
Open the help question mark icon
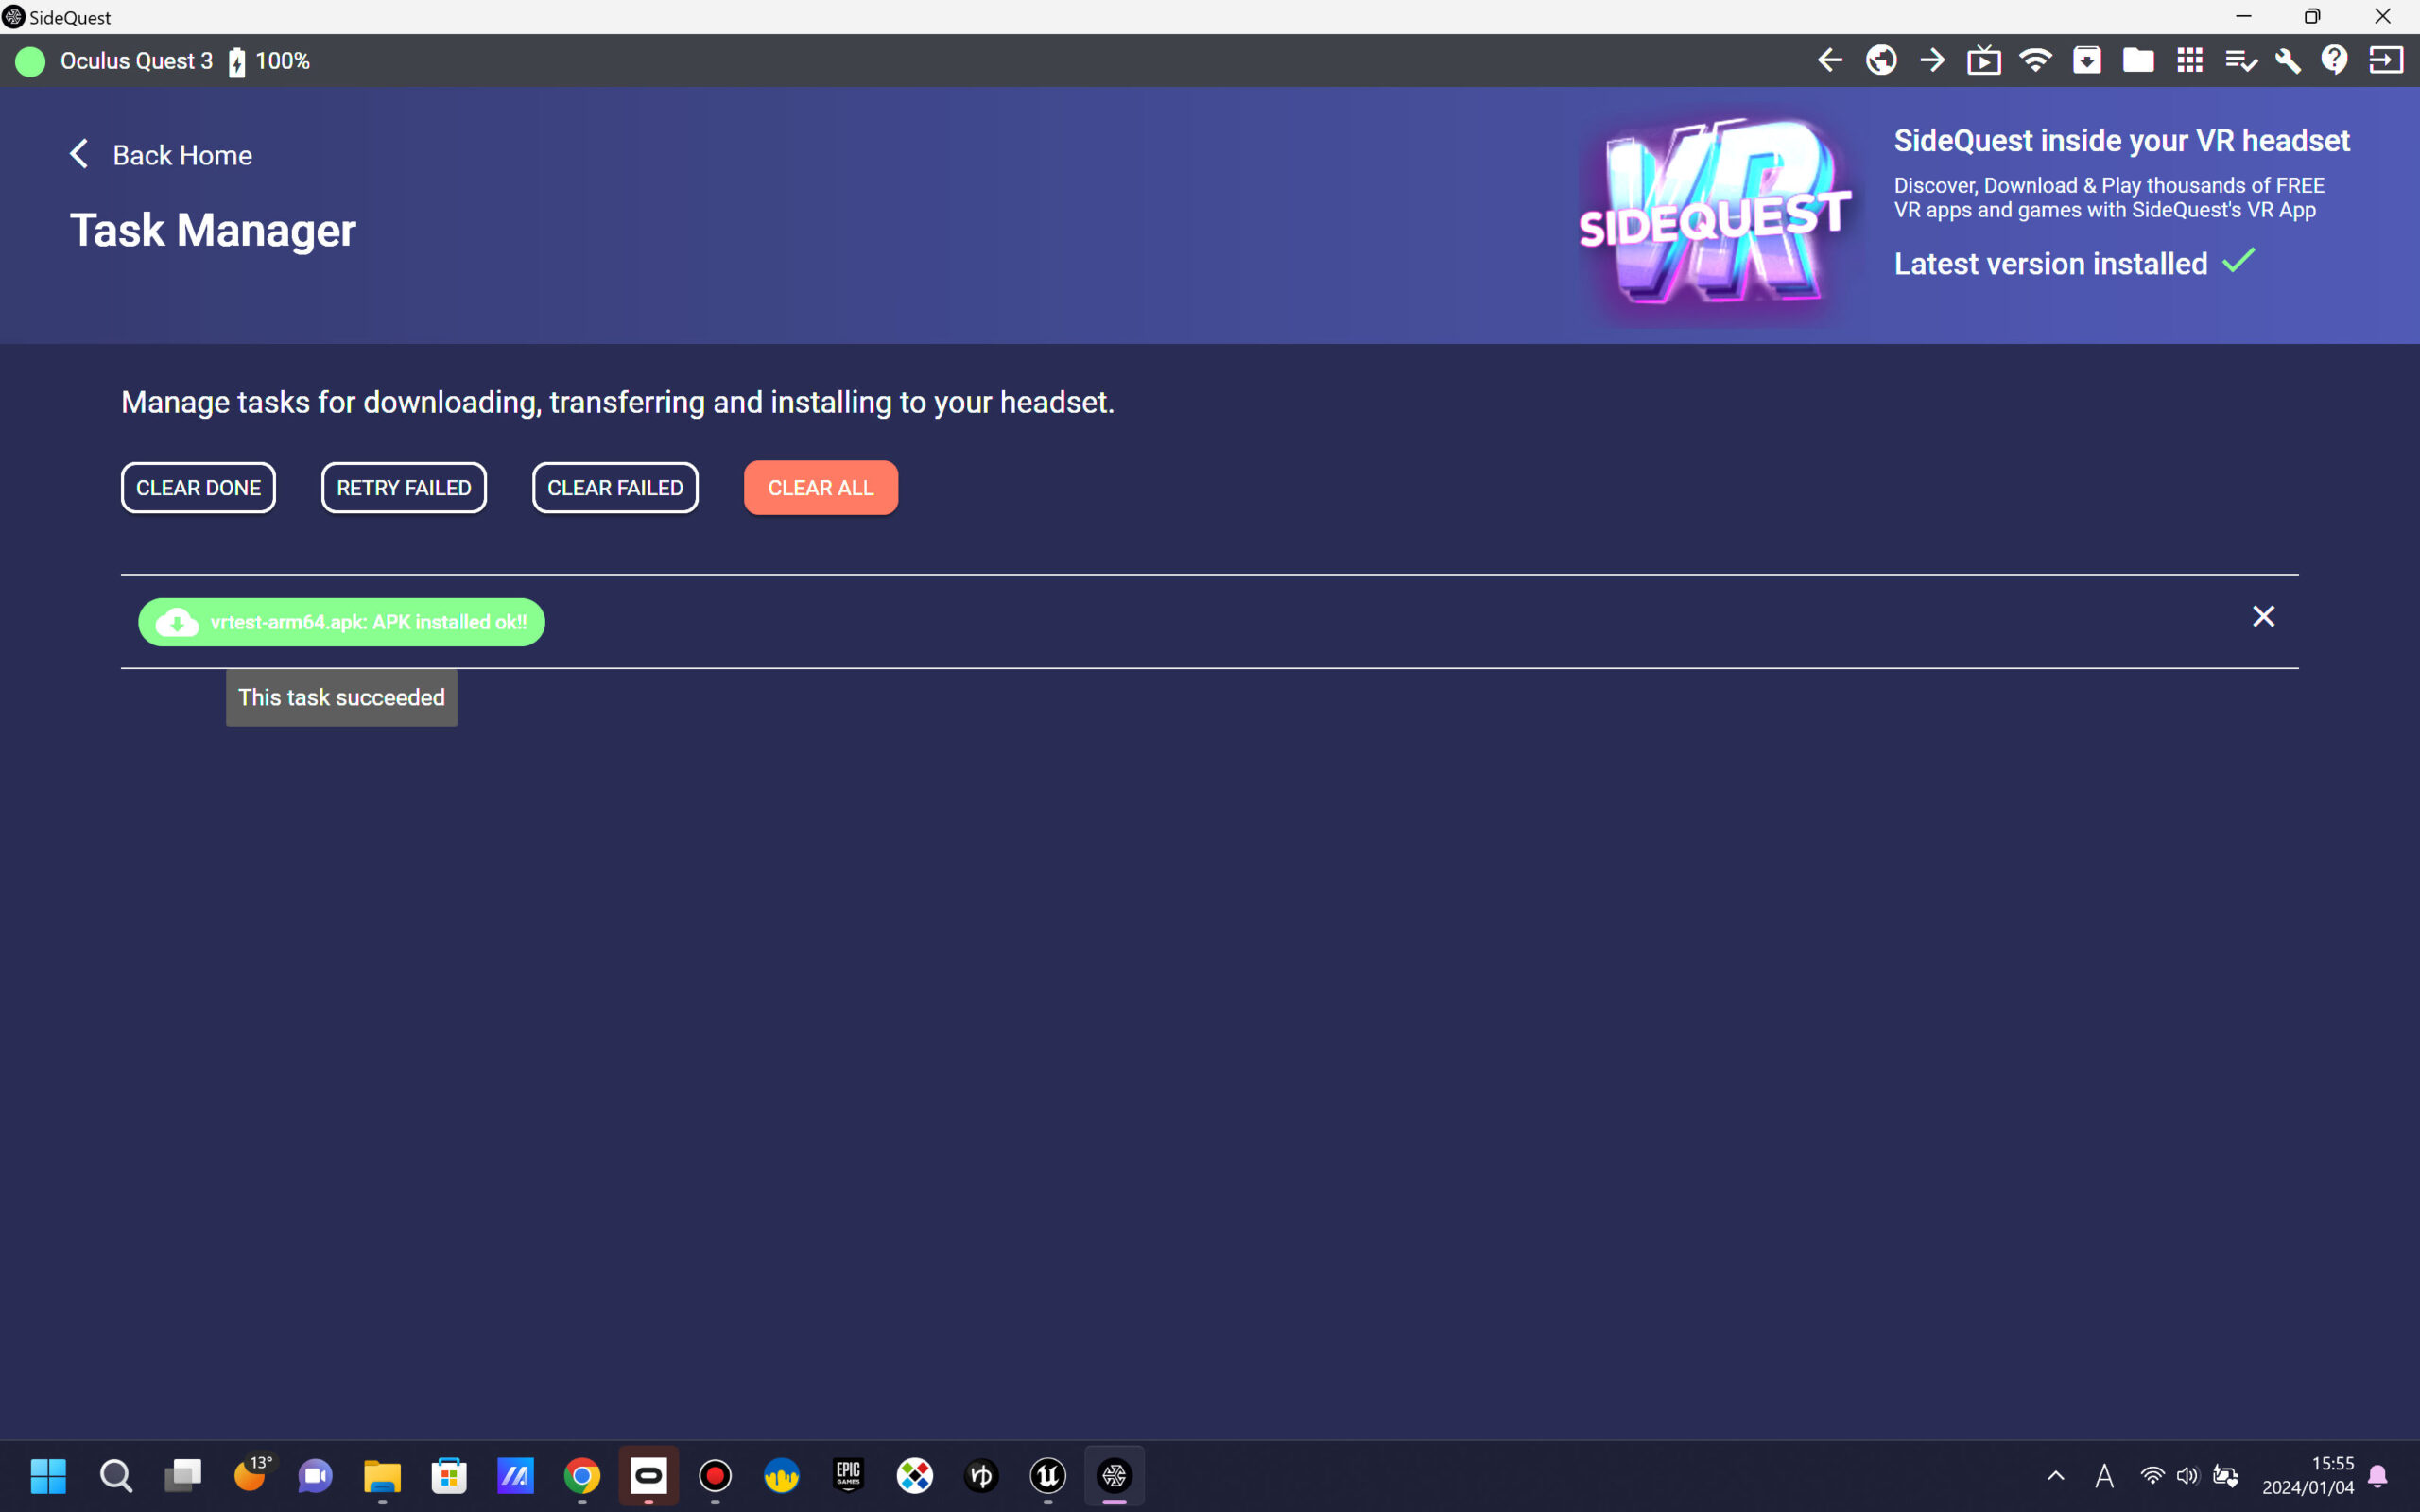click(x=2334, y=60)
